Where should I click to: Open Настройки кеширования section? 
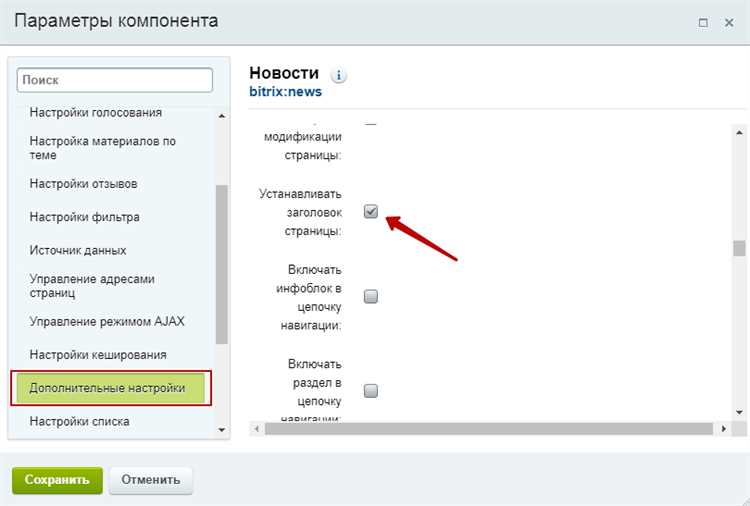[98, 355]
